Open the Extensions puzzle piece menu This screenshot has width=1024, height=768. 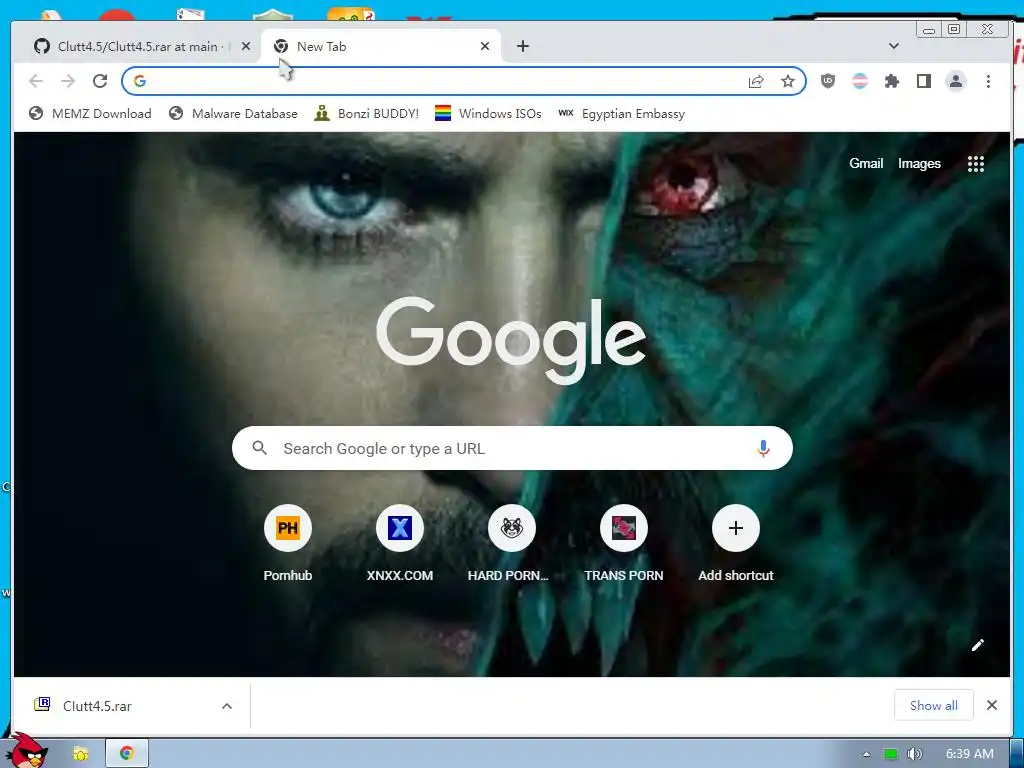click(892, 81)
